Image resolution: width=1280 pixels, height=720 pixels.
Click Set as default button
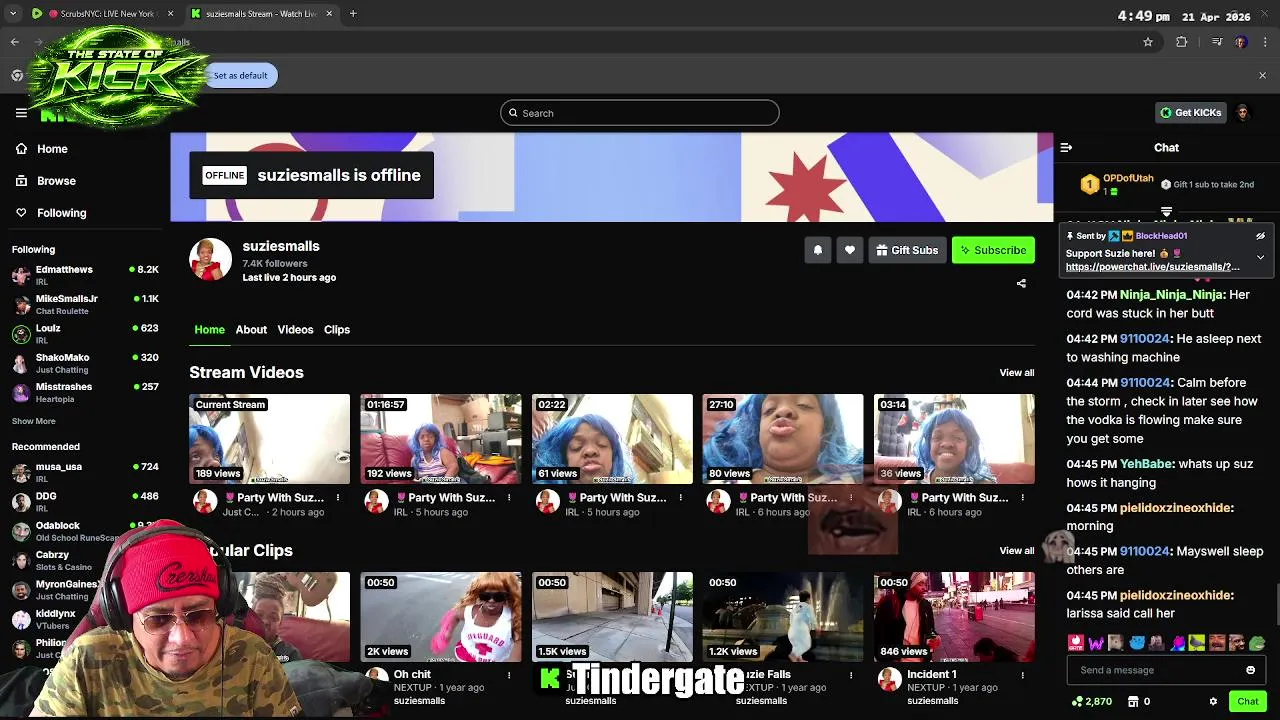pyautogui.click(x=240, y=75)
